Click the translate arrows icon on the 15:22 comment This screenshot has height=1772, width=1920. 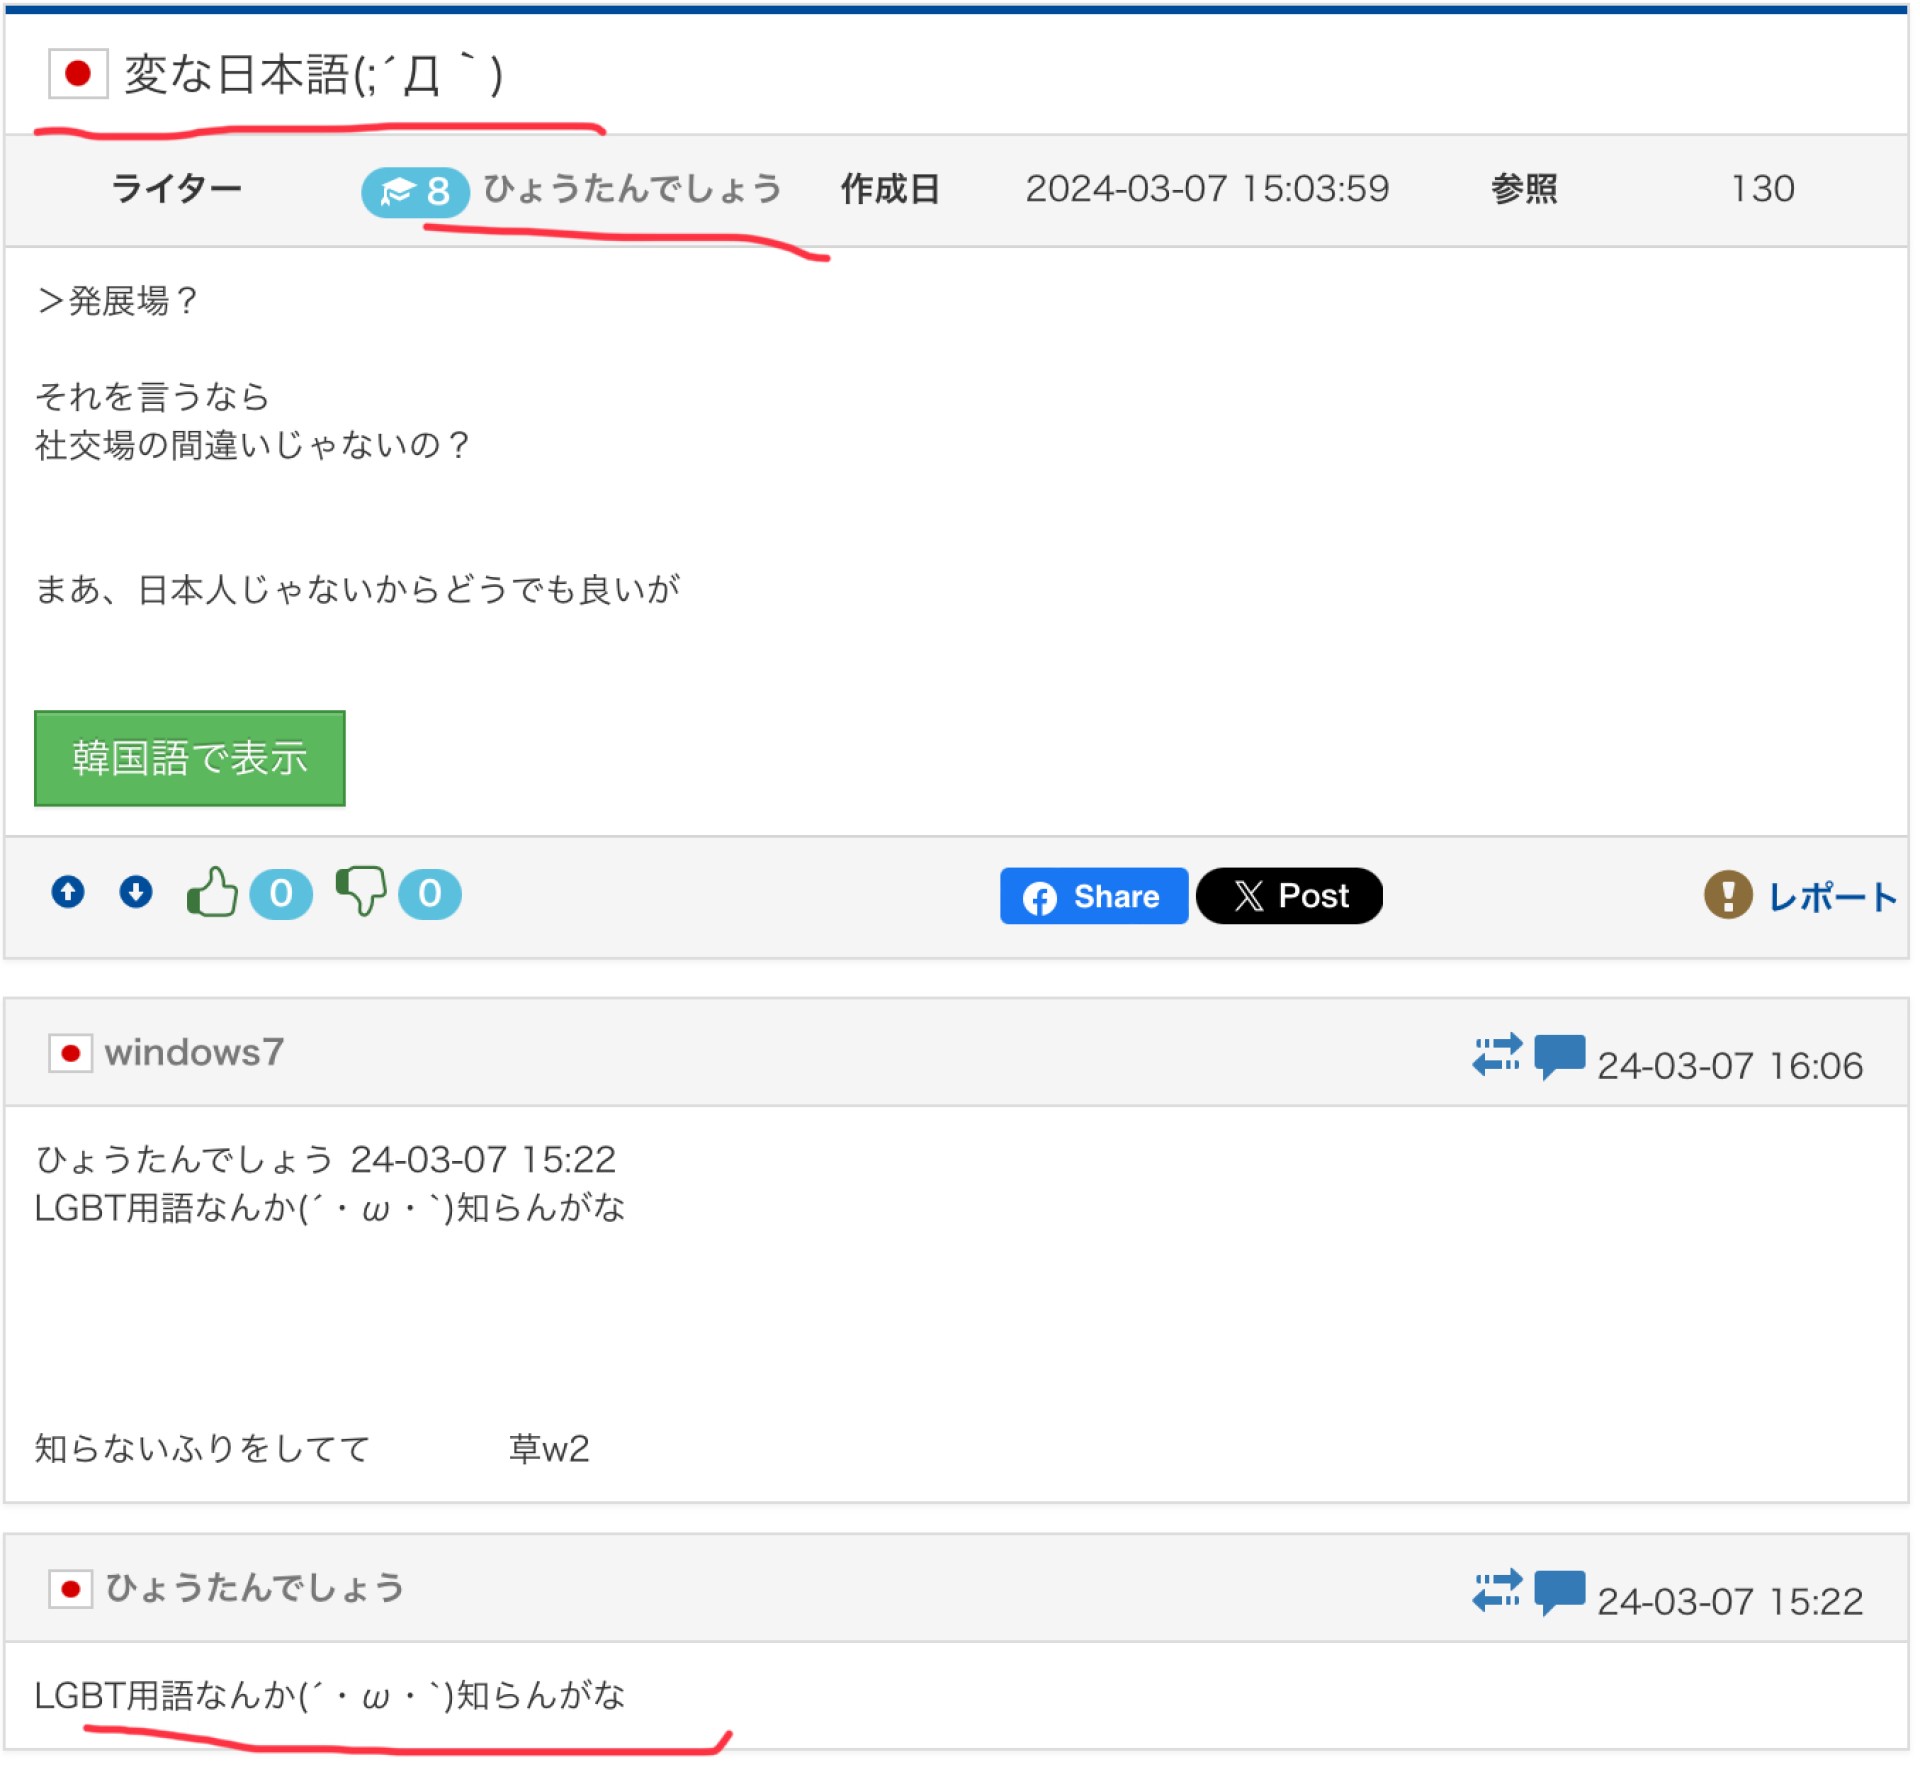(1497, 1591)
